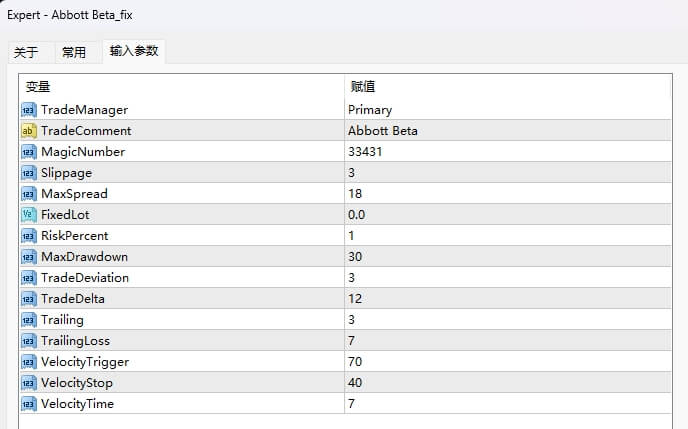Click the FixedLot double-type icon
Image resolution: width=688 pixels, height=429 pixels.
pos(28,215)
